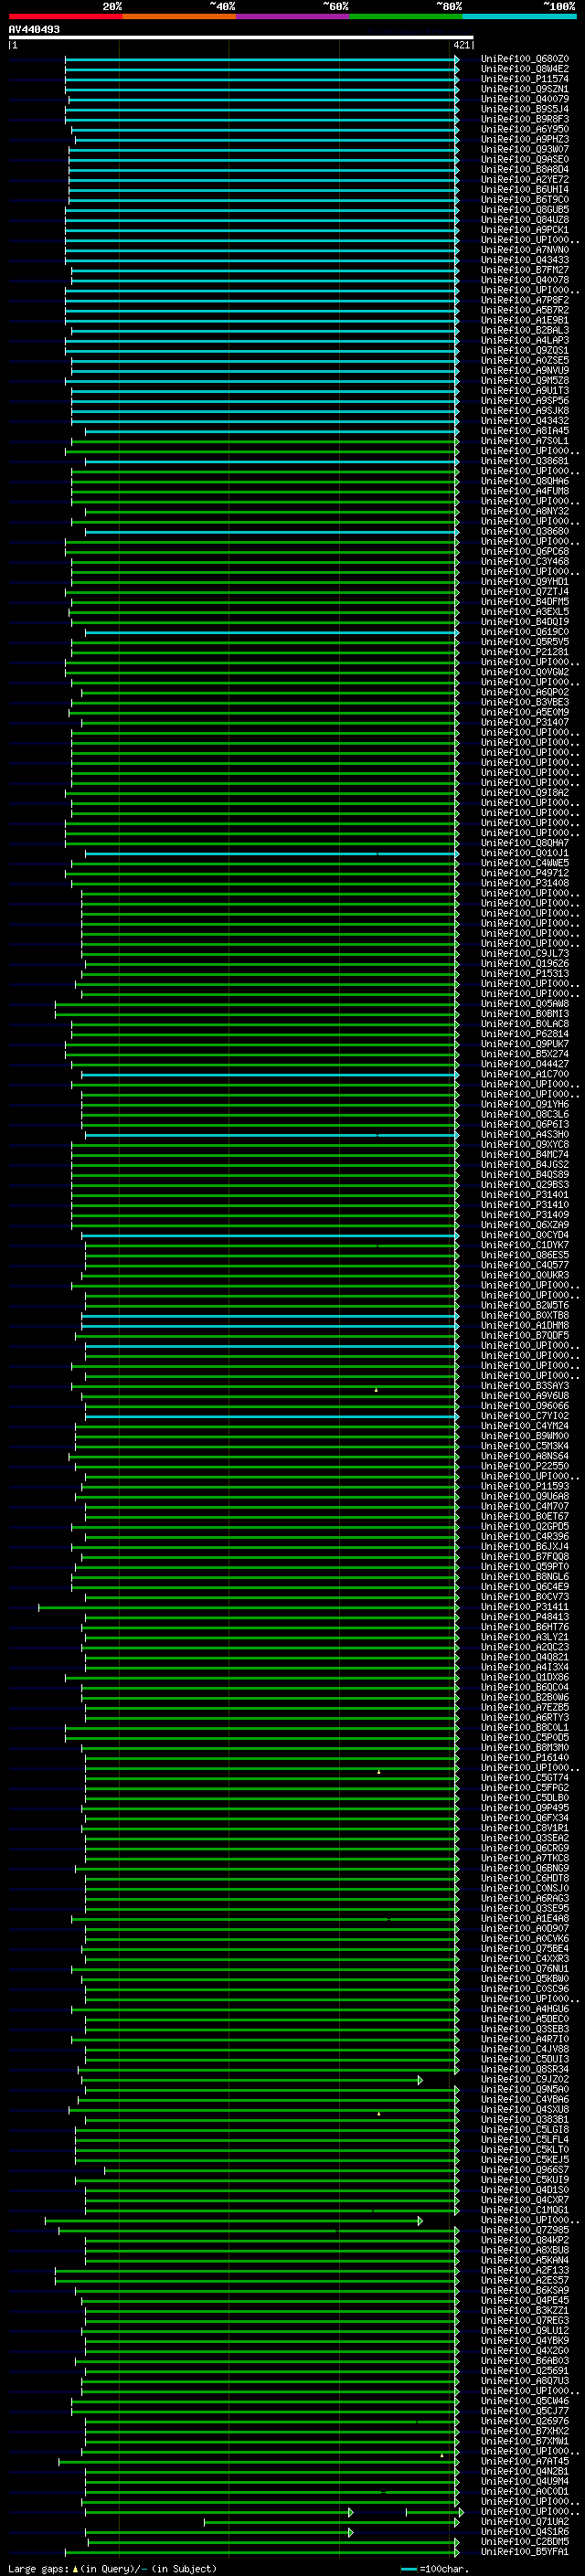Click the orange ~40% identity scale segment
The image size is (585, 2576).
(179, 16)
